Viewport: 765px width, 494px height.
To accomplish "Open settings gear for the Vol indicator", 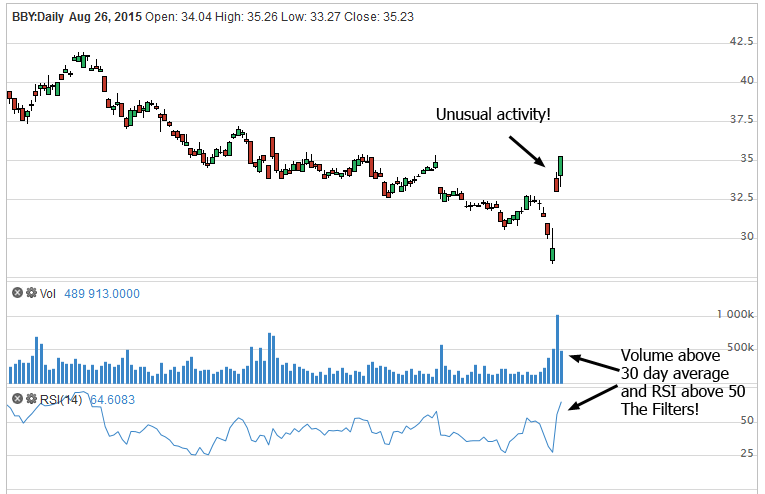I will [31, 293].
